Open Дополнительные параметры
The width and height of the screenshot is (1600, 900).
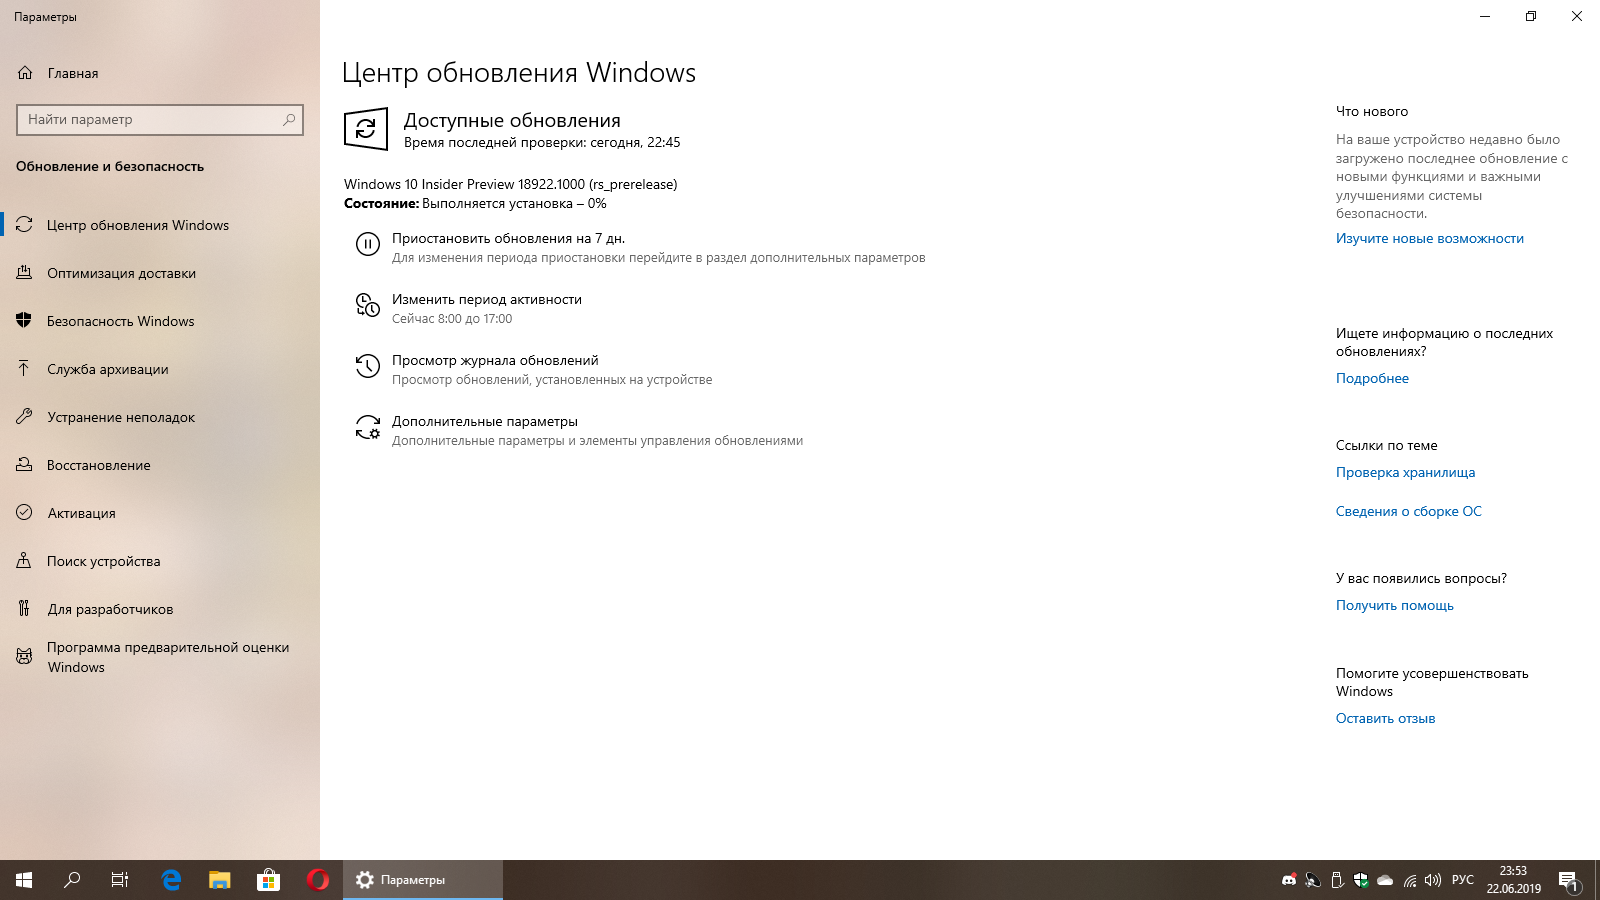[485, 421]
